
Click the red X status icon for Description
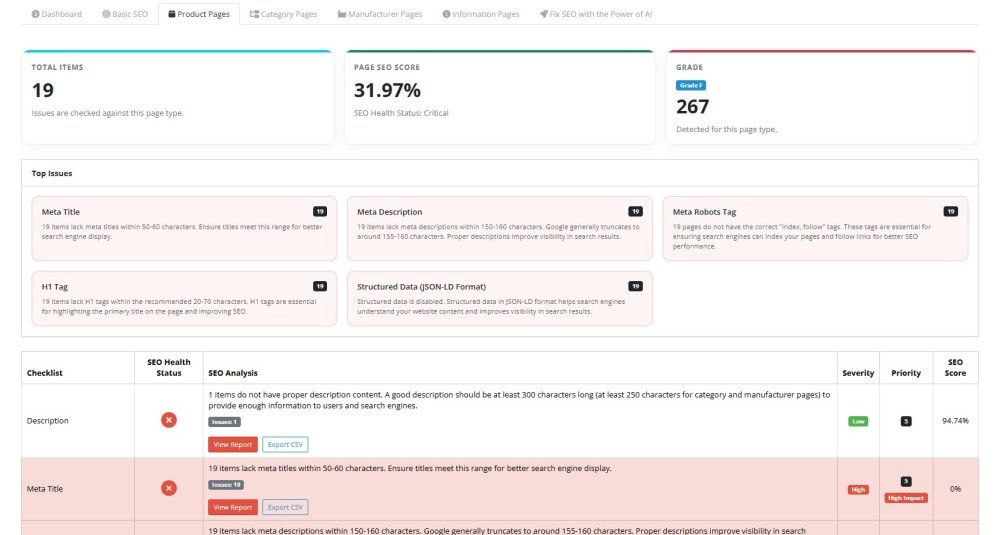tap(169, 420)
